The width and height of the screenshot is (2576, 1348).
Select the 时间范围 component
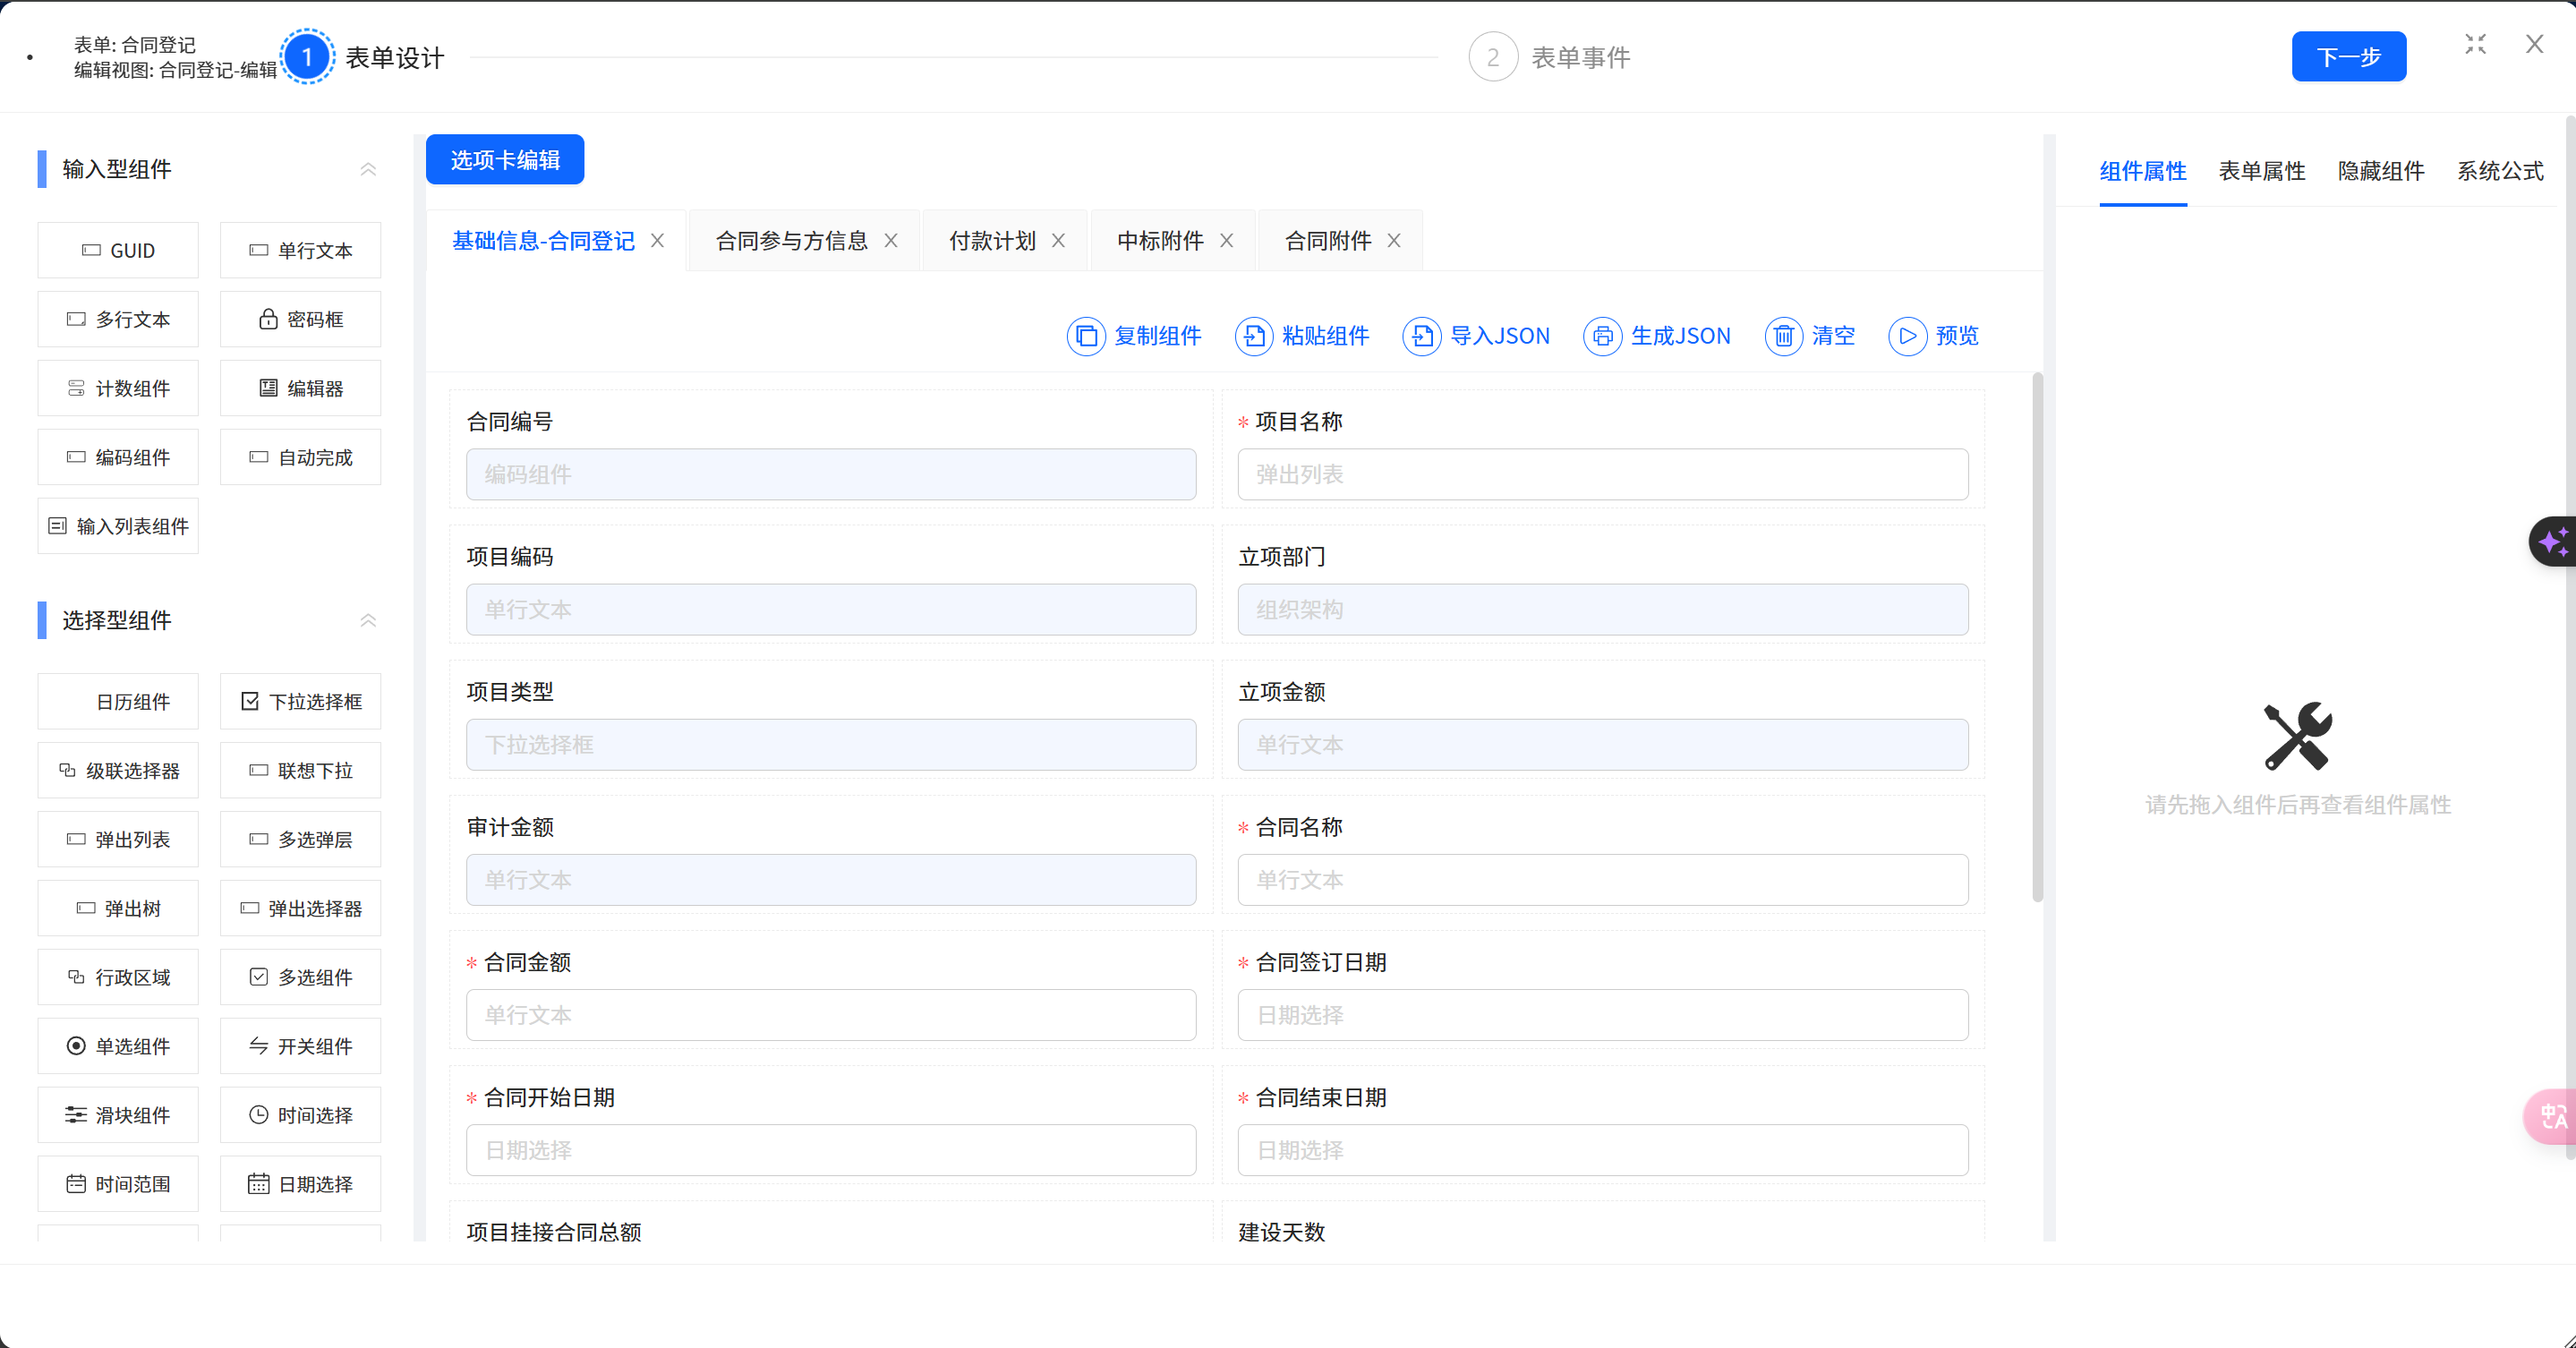tap(118, 1184)
